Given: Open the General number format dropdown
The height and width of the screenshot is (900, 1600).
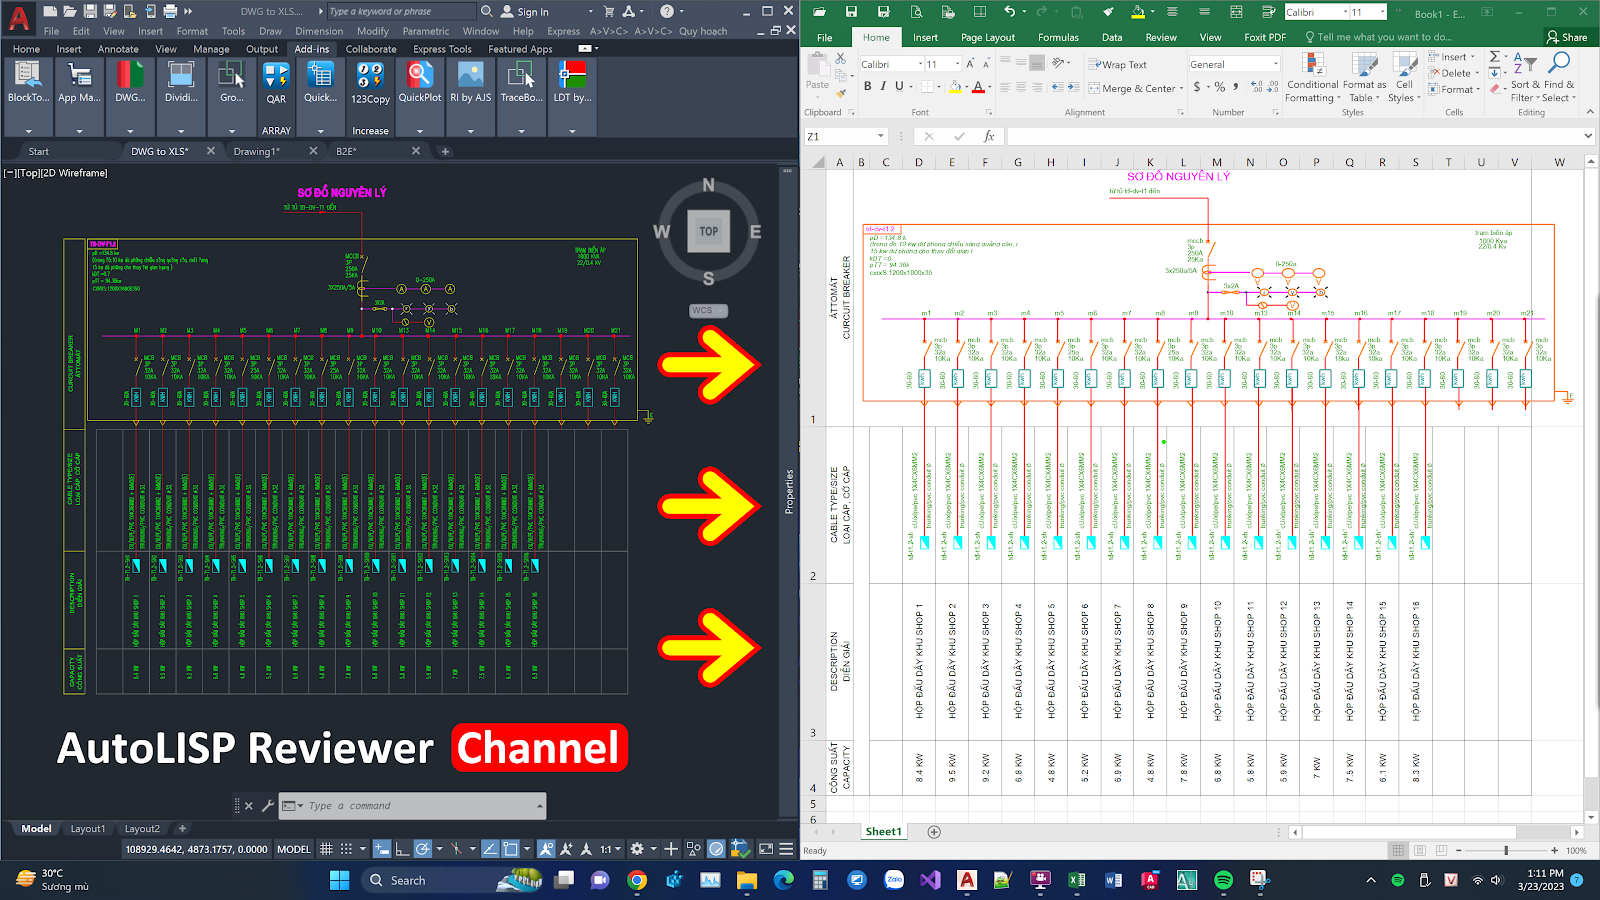Looking at the screenshot, I should [1275, 64].
